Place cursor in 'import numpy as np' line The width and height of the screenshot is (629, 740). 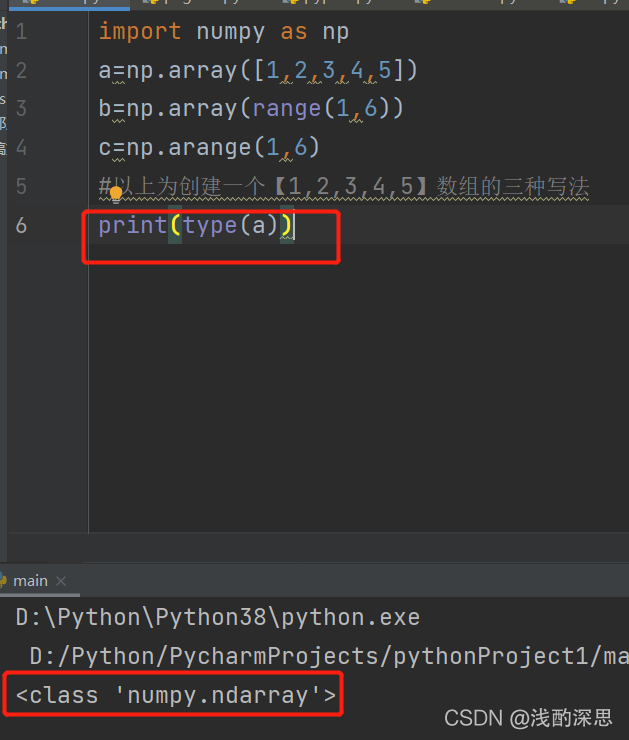[x=224, y=32]
